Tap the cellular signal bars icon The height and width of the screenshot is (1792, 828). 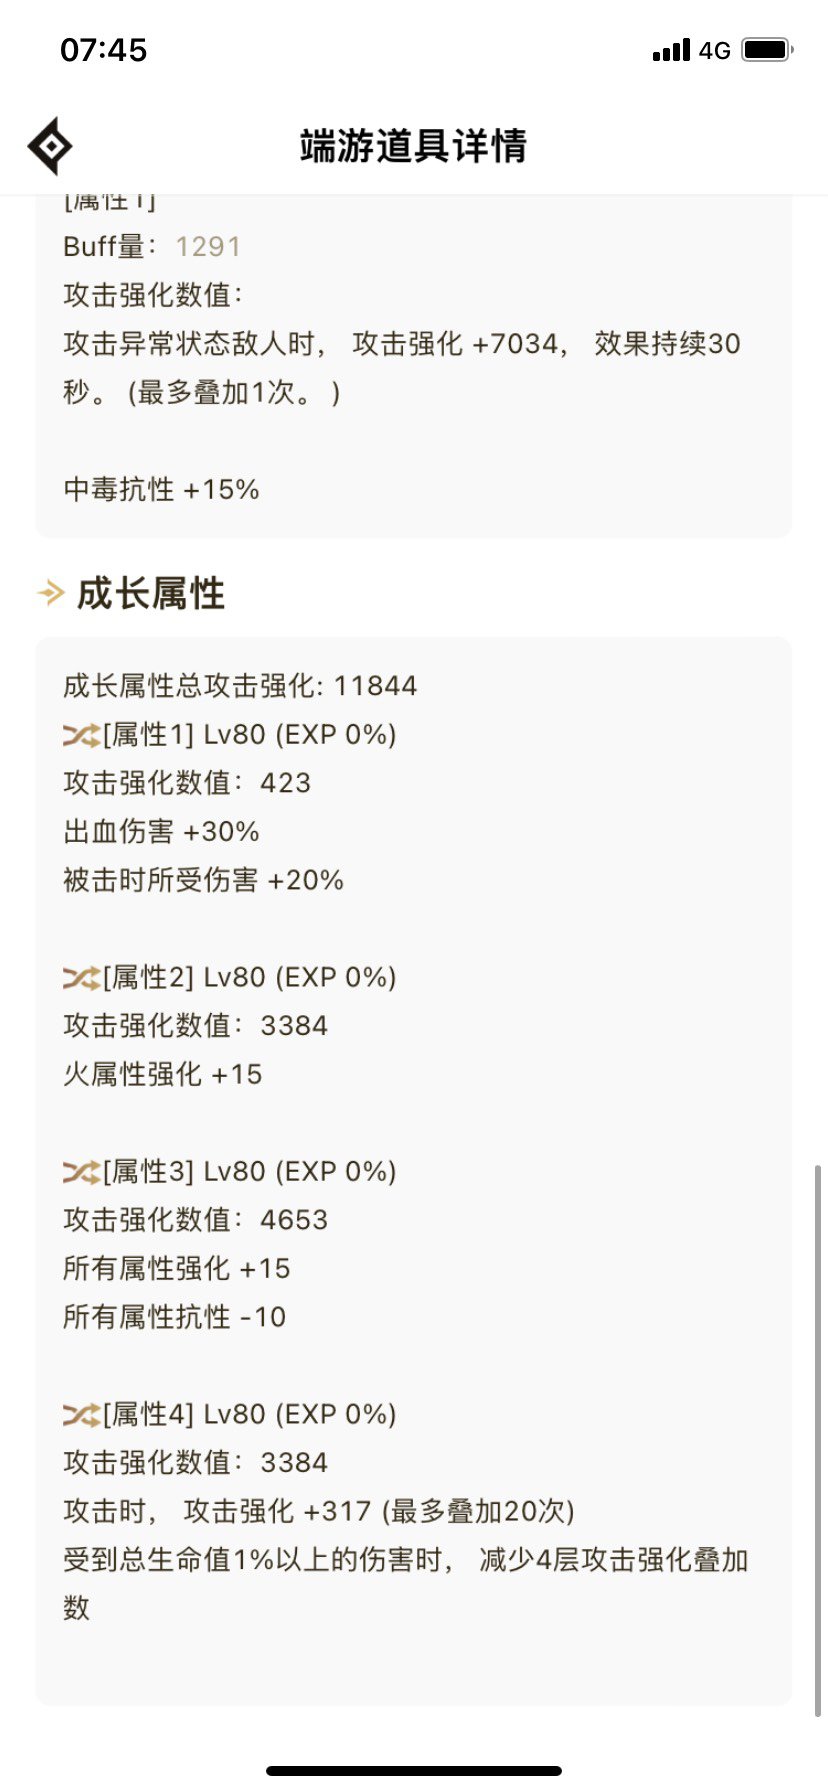pos(670,49)
